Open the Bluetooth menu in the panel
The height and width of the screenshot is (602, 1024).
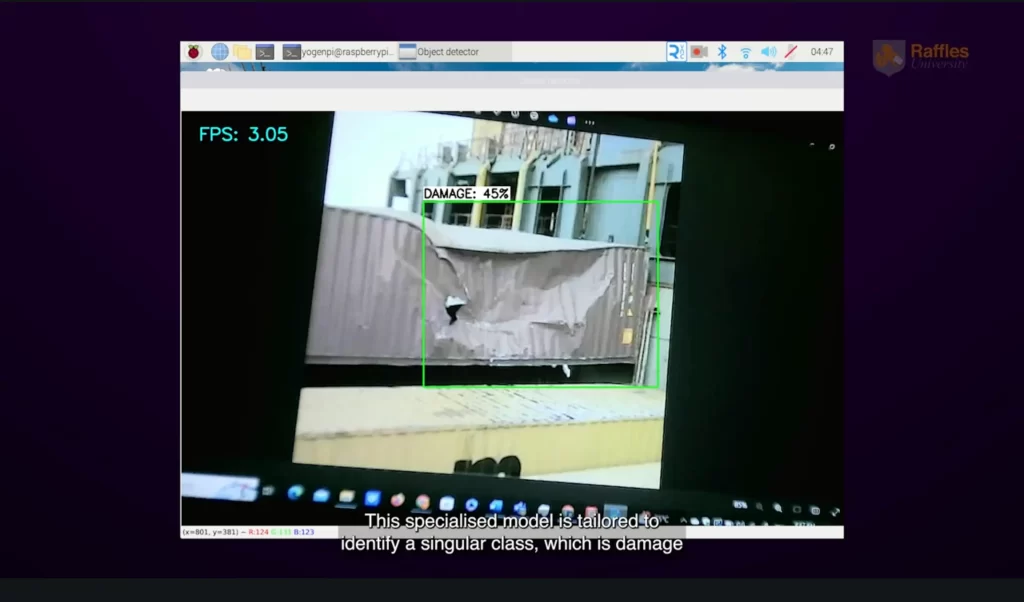click(x=722, y=52)
